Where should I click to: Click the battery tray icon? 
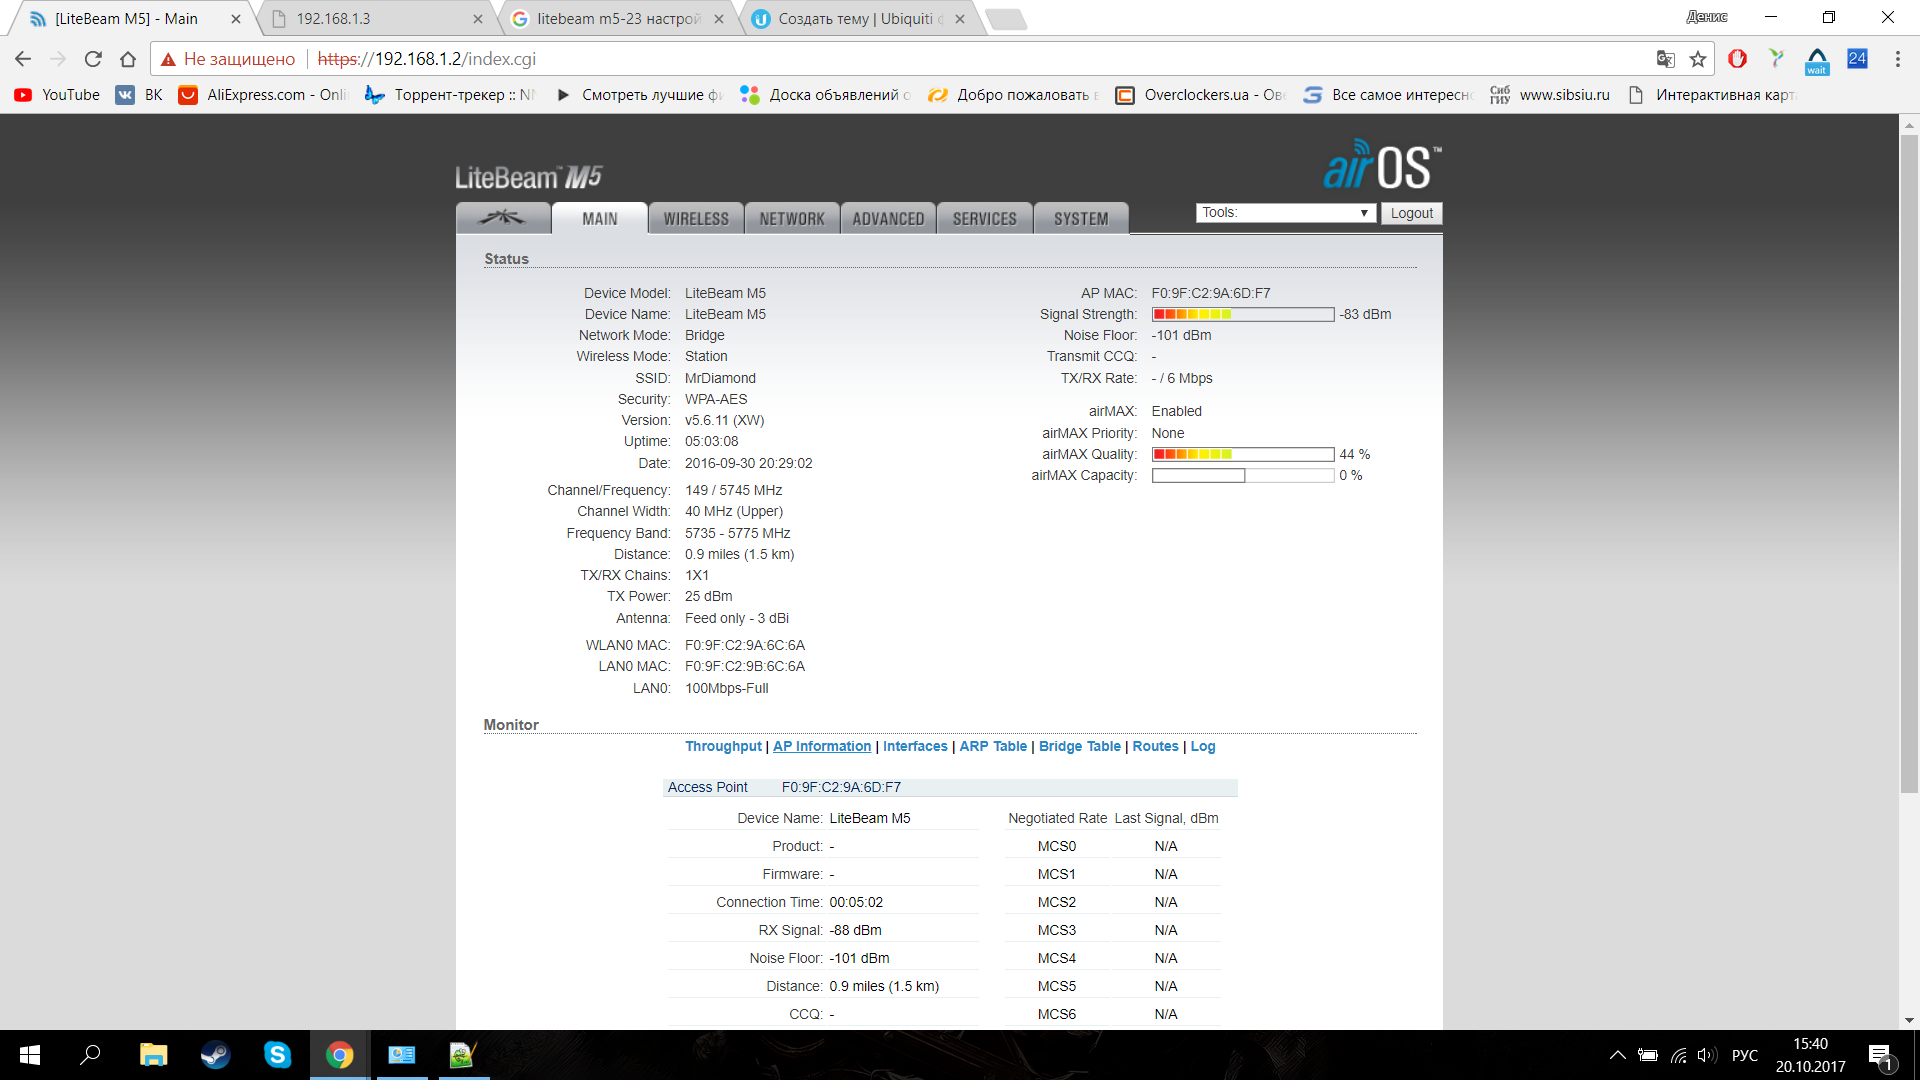point(1648,1055)
